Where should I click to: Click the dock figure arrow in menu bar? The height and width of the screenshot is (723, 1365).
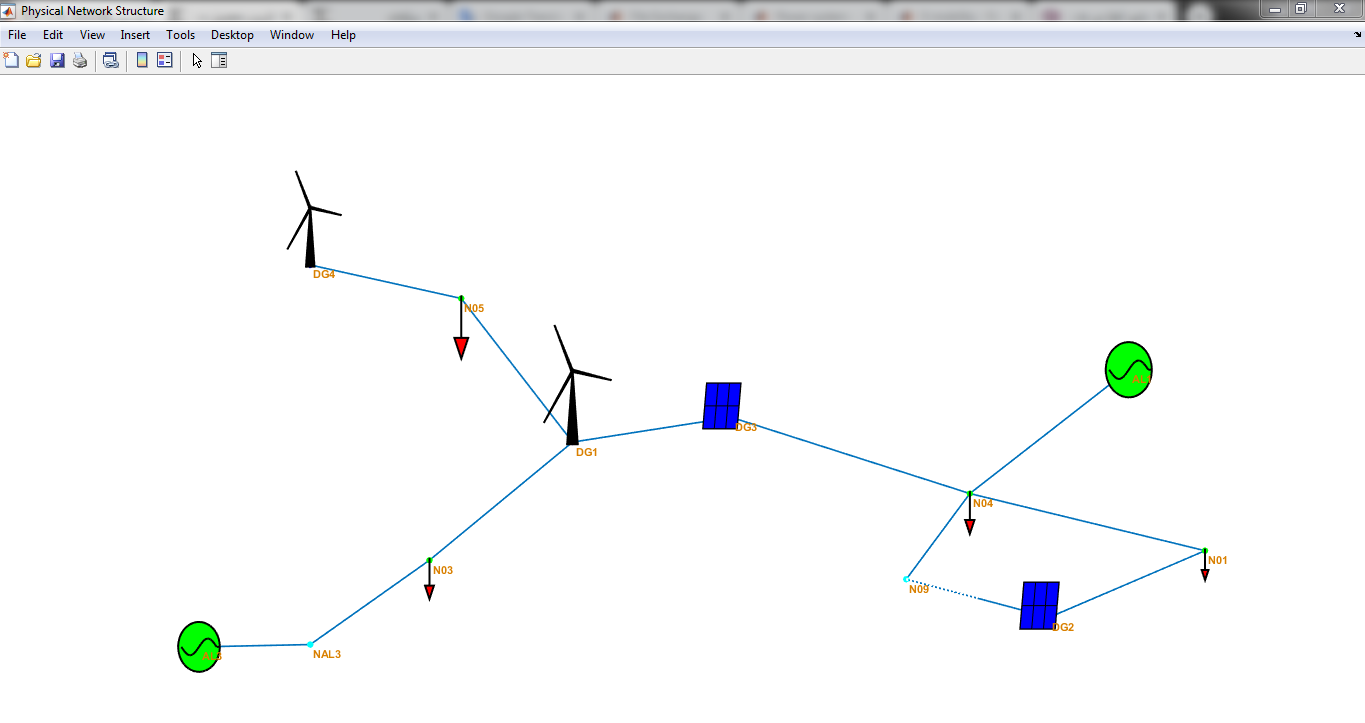[x=1356, y=35]
